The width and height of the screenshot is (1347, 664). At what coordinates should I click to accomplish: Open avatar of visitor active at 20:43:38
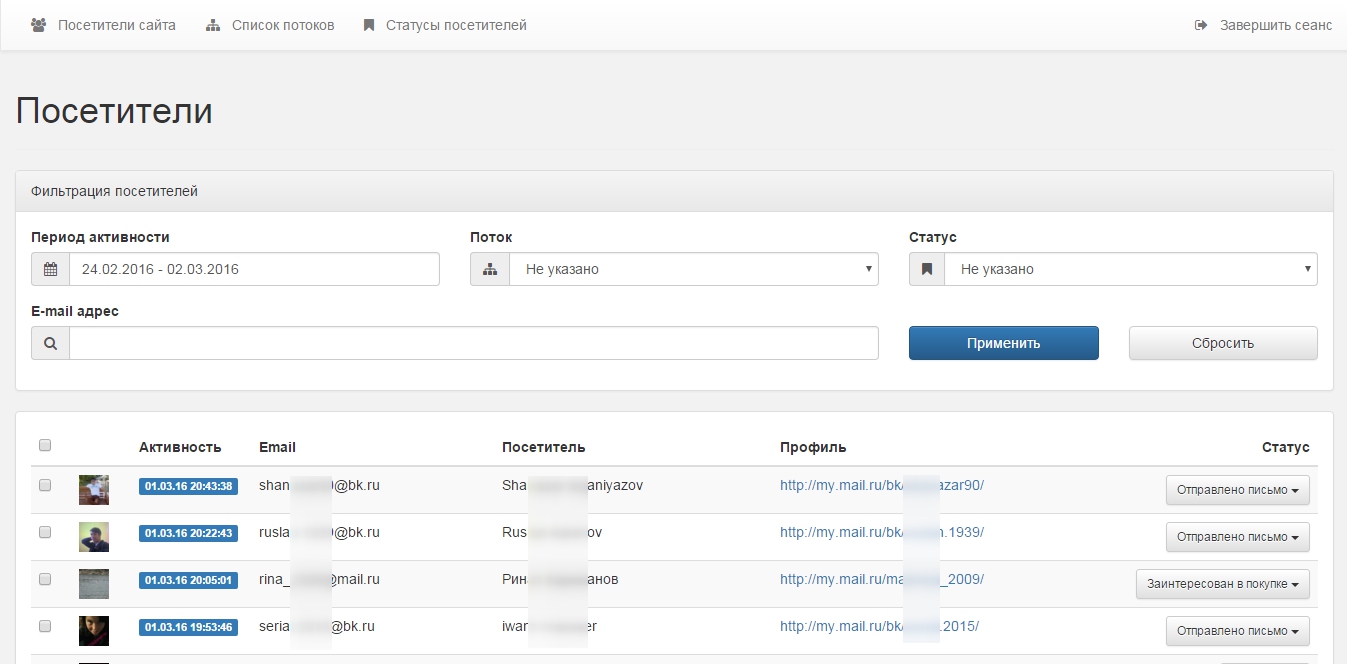coord(94,490)
